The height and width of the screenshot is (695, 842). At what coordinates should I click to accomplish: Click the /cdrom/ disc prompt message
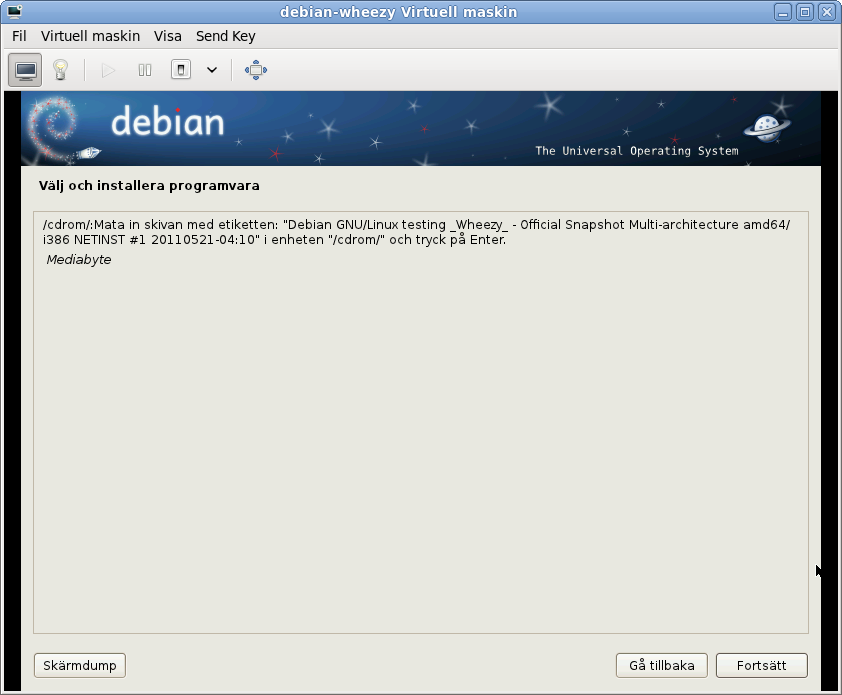416,232
